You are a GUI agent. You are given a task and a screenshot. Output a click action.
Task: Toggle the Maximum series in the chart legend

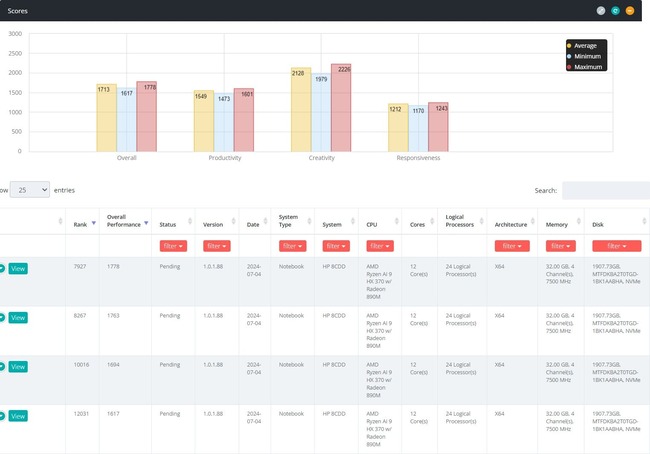(x=588, y=67)
